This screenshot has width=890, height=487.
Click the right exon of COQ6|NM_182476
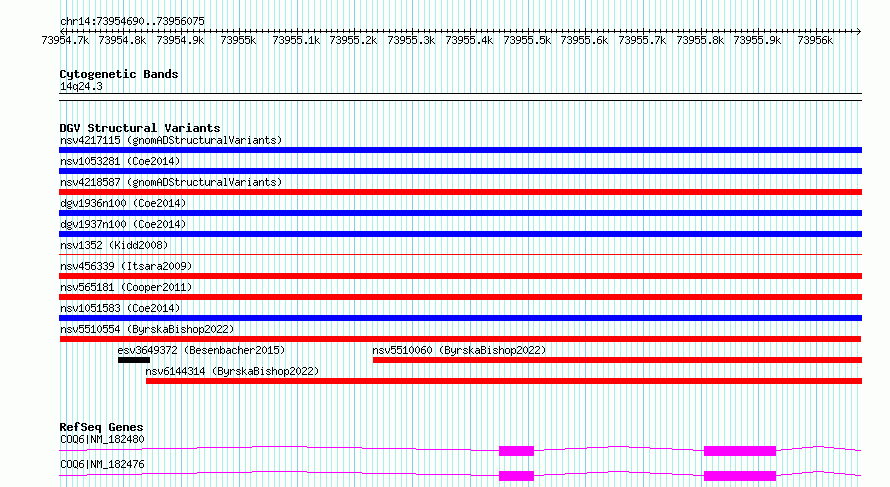pyautogui.click(x=740, y=476)
